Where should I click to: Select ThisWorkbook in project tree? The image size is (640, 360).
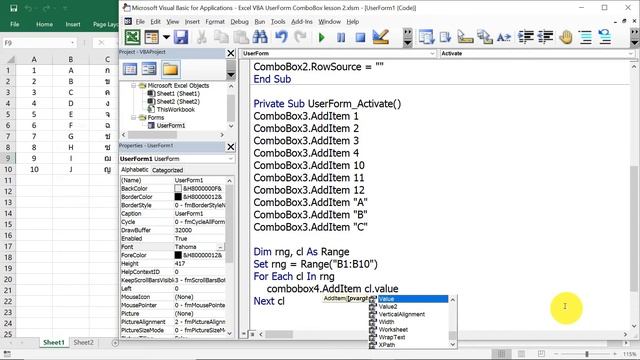point(176,109)
